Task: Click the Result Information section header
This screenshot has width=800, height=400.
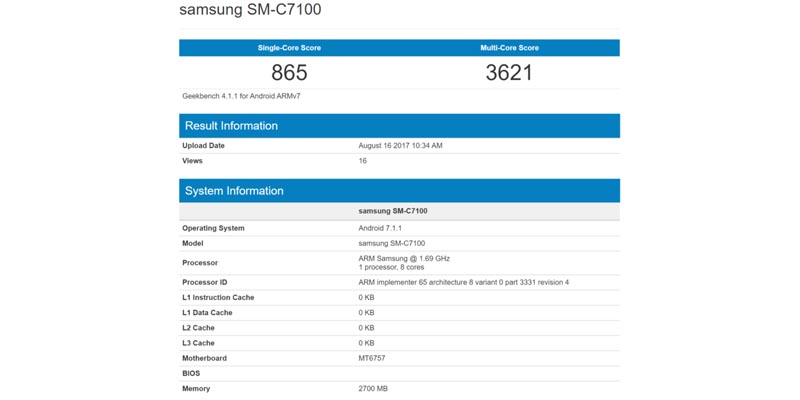Action: (231, 126)
